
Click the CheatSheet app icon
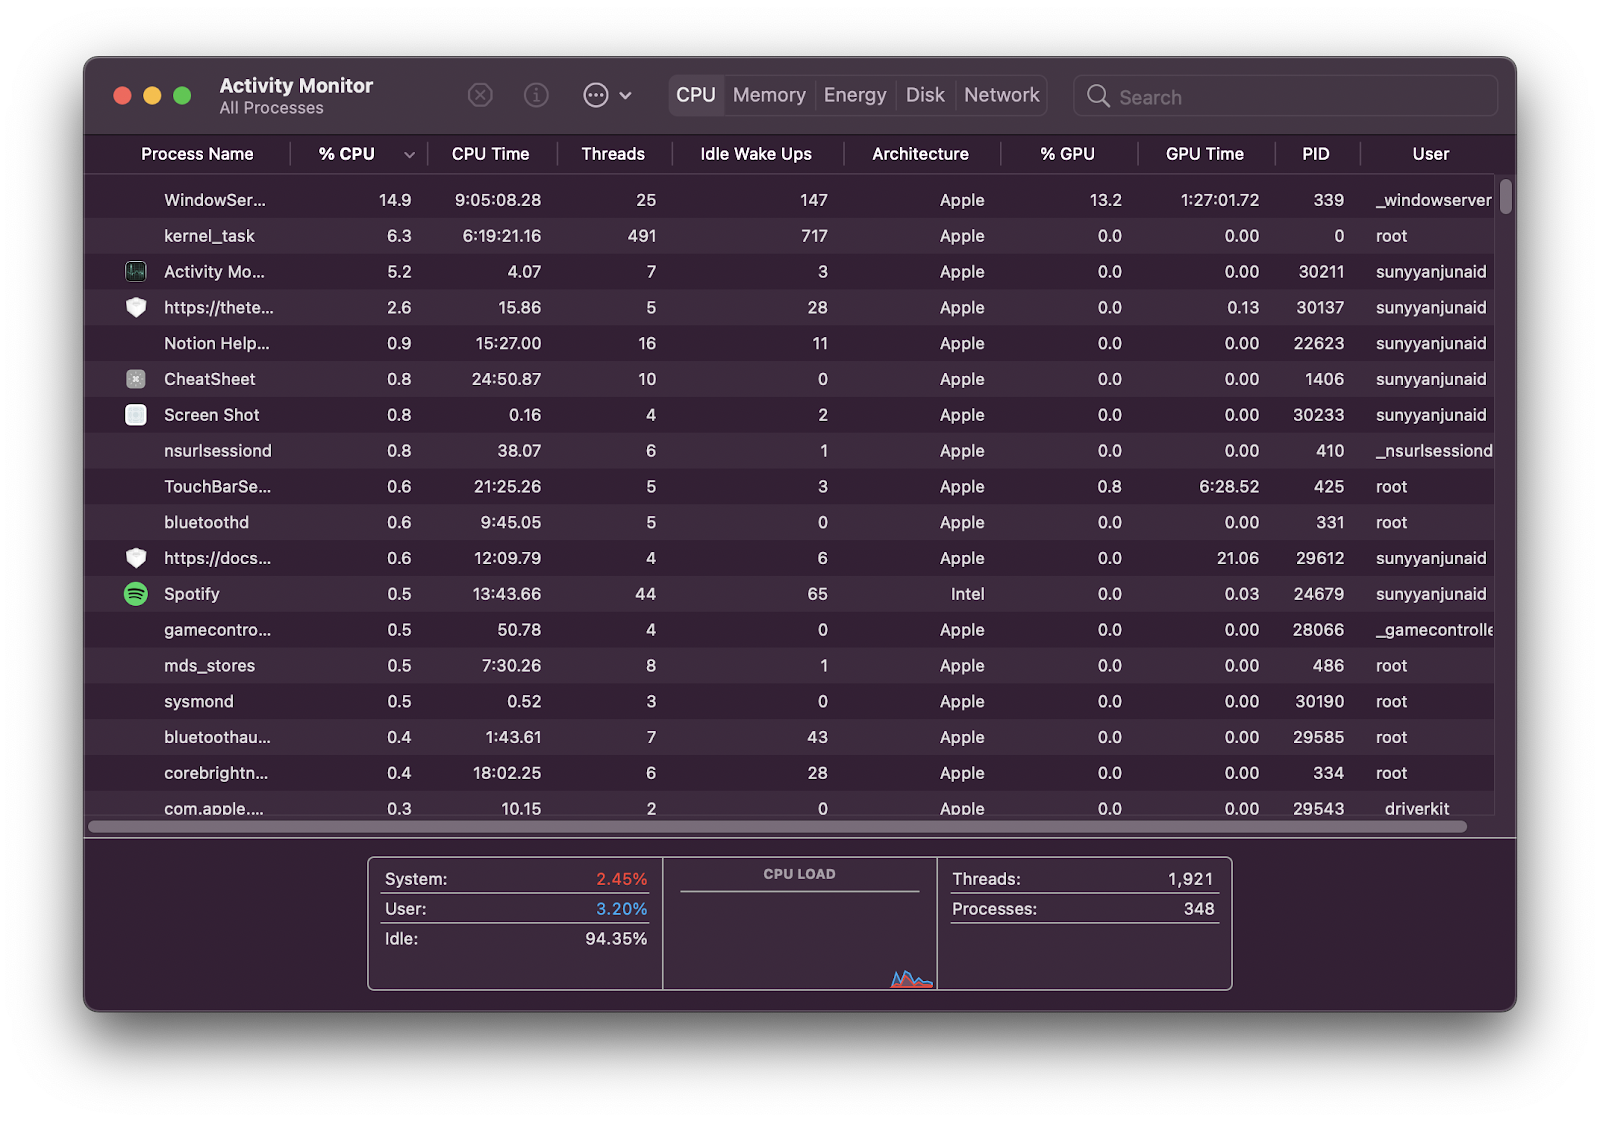click(136, 379)
